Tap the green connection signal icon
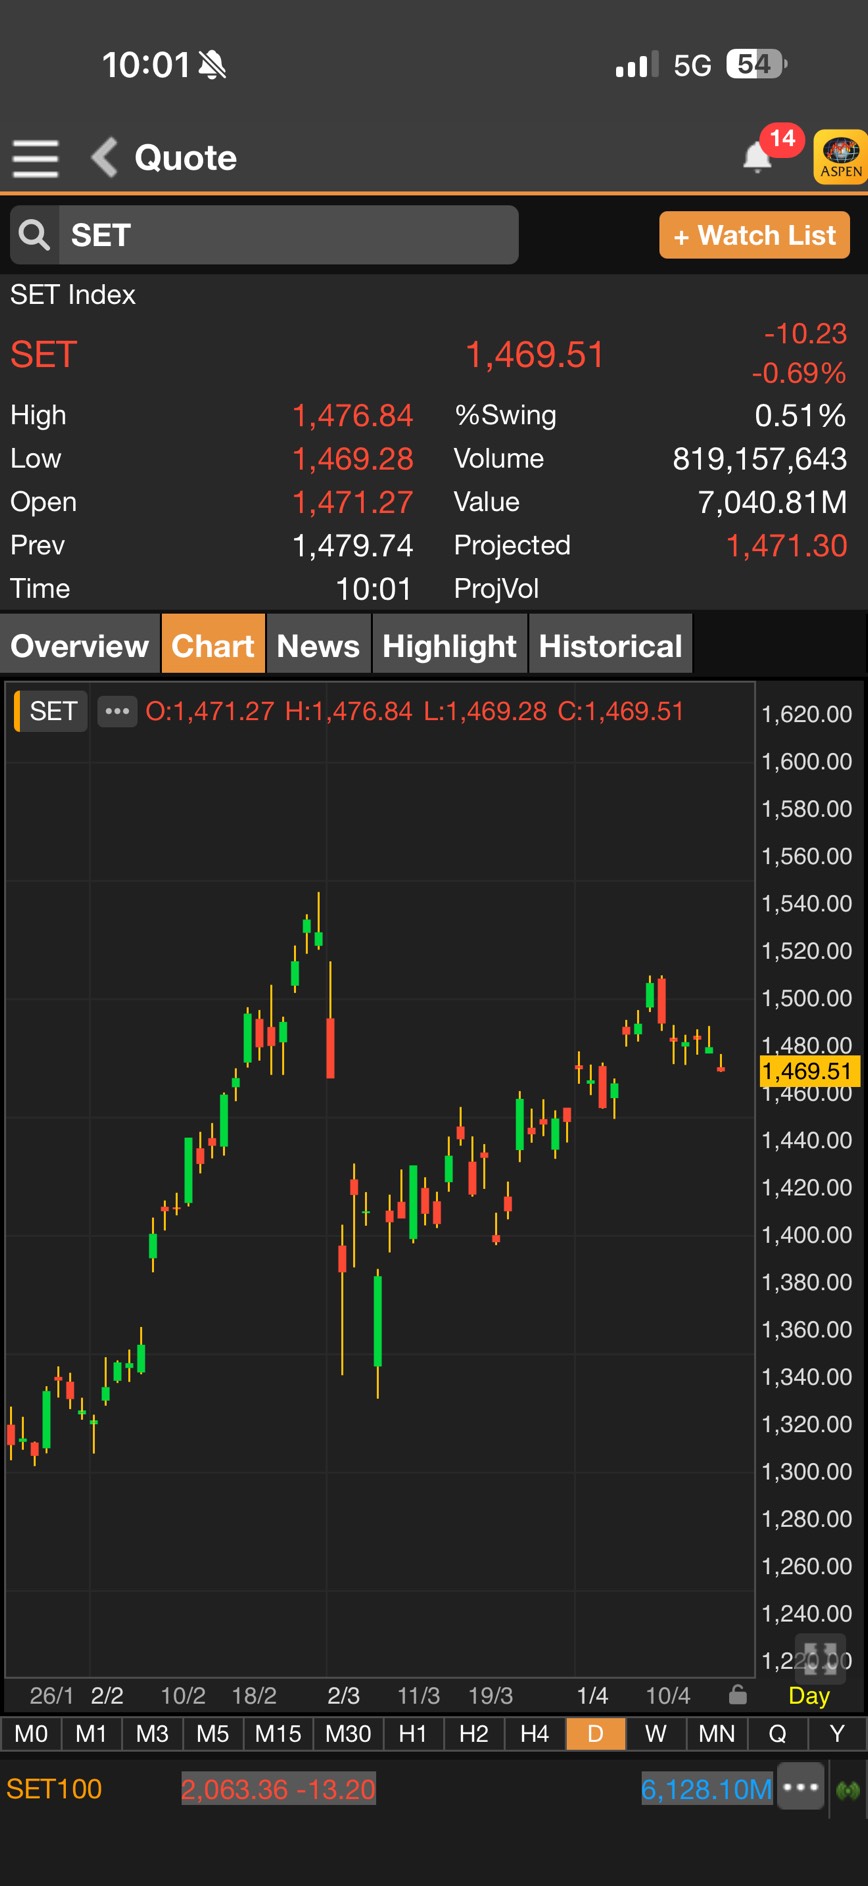This screenshot has width=868, height=1886. (848, 1789)
